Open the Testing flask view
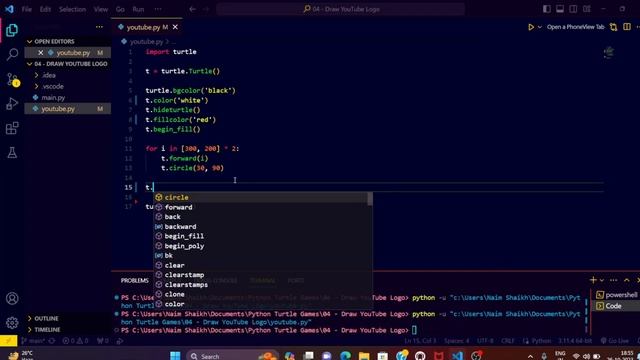Image resolution: width=640 pixels, height=360 pixels. pos(12,153)
